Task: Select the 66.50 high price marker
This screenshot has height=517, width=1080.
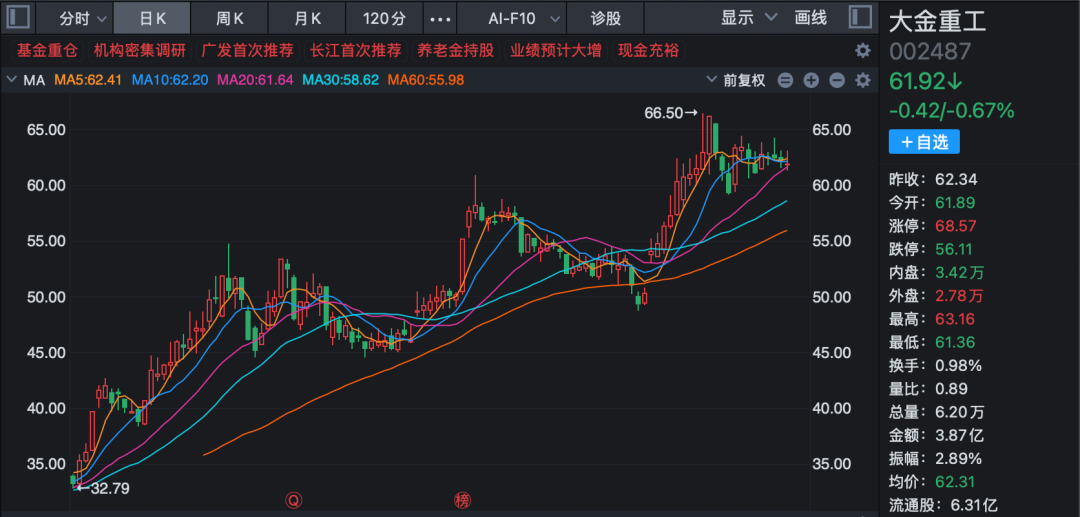Action: 670,114
